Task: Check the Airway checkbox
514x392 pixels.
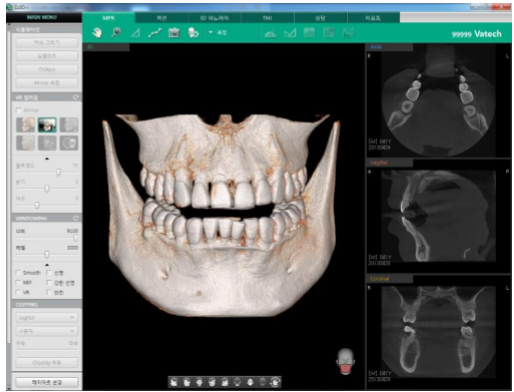Action: coord(19,110)
